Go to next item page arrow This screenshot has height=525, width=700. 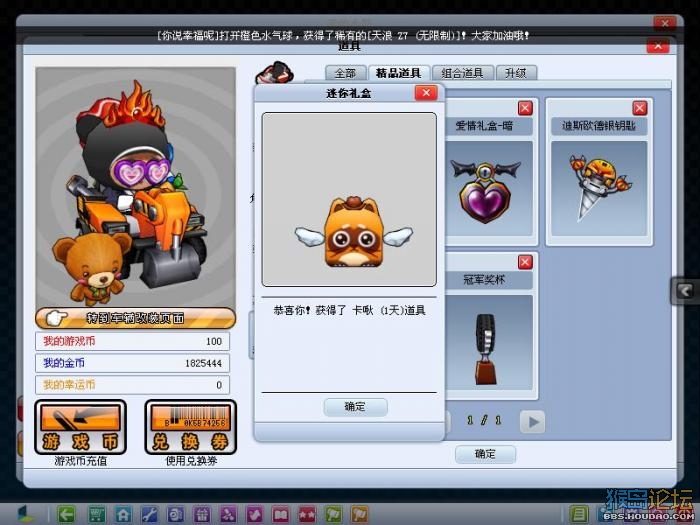click(533, 421)
